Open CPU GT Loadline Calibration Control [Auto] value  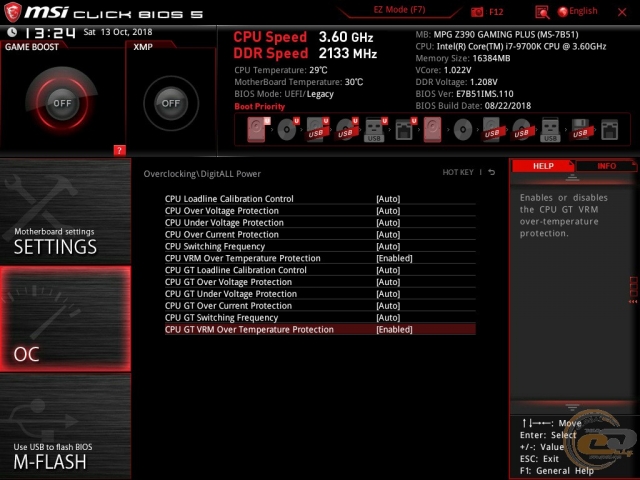point(388,270)
